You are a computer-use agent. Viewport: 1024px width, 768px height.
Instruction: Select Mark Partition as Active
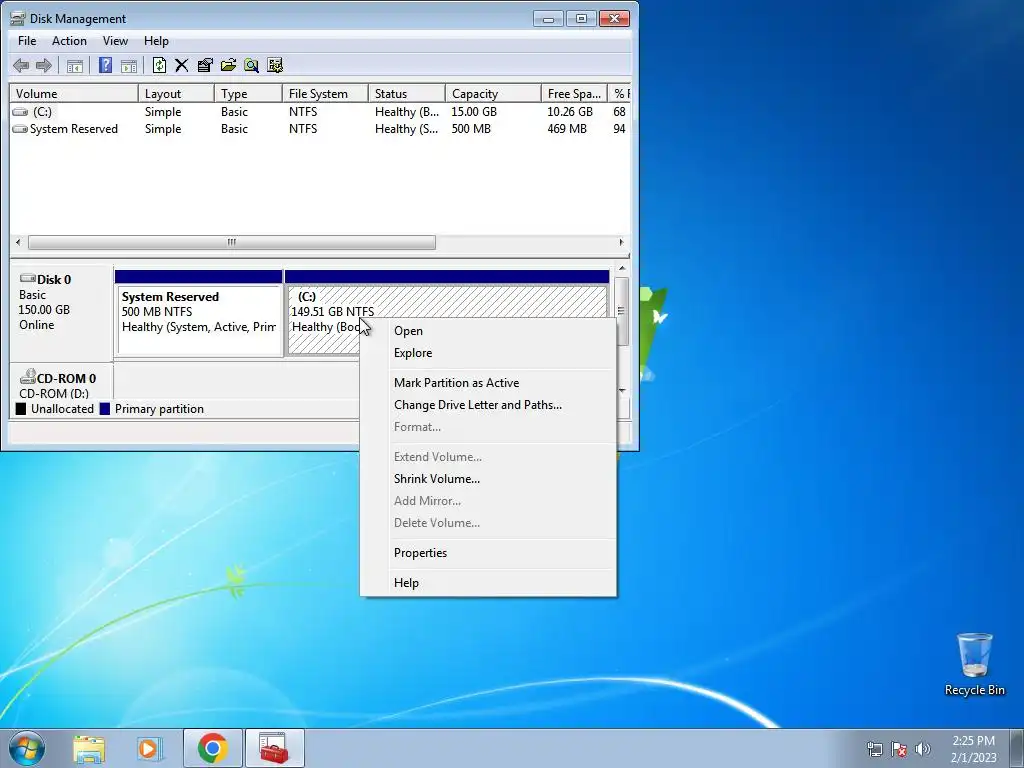pos(488,383)
